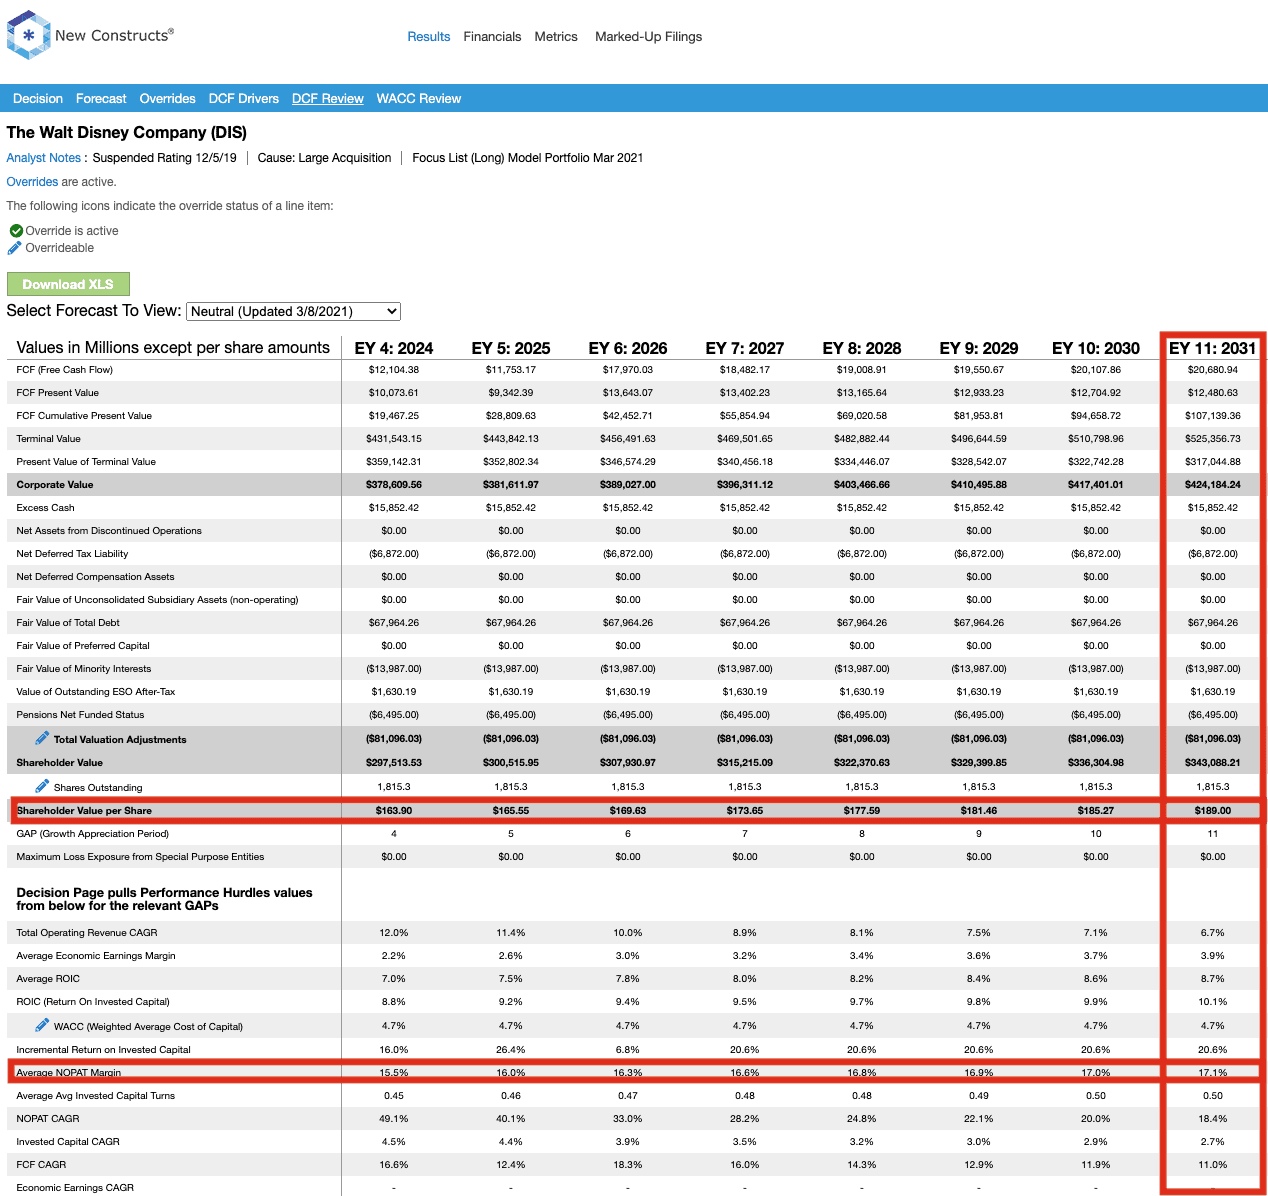Click the New Constructs hexagon logo
Image resolution: width=1268 pixels, height=1196 pixels.
point(28,35)
